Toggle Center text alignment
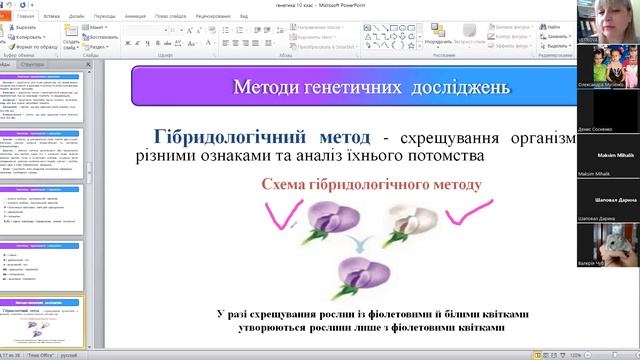Screen dimensions: 640x360 click(236, 43)
